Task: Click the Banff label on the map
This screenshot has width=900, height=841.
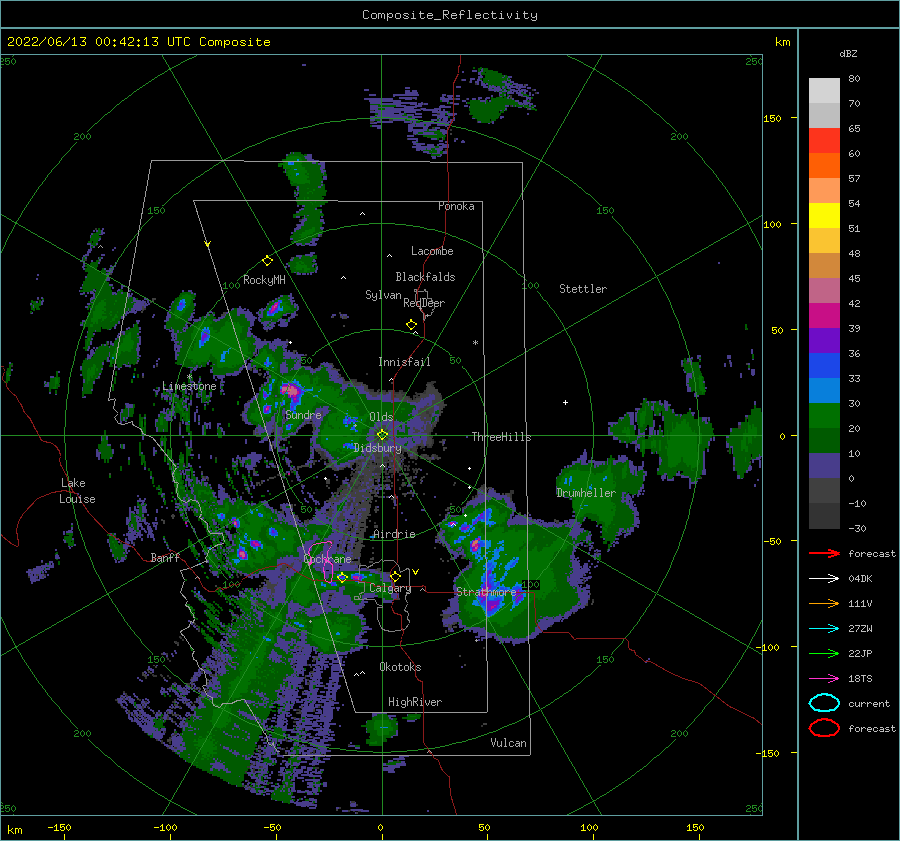Action: pyautogui.click(x=165, y=557)
